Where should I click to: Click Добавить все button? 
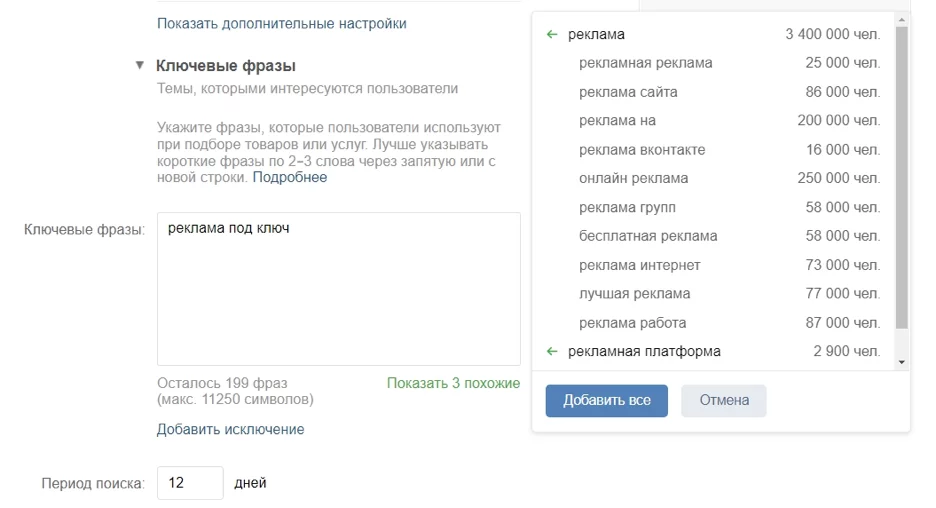pyautogui.click(x=606, y=401)
